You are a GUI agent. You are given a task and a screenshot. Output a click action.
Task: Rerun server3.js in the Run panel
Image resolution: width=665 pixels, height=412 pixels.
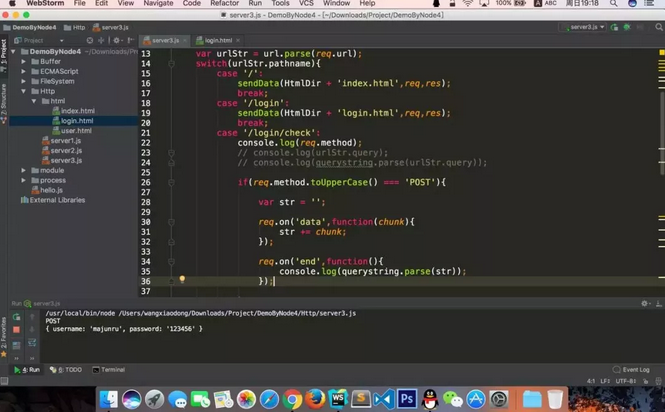(16, 317)
